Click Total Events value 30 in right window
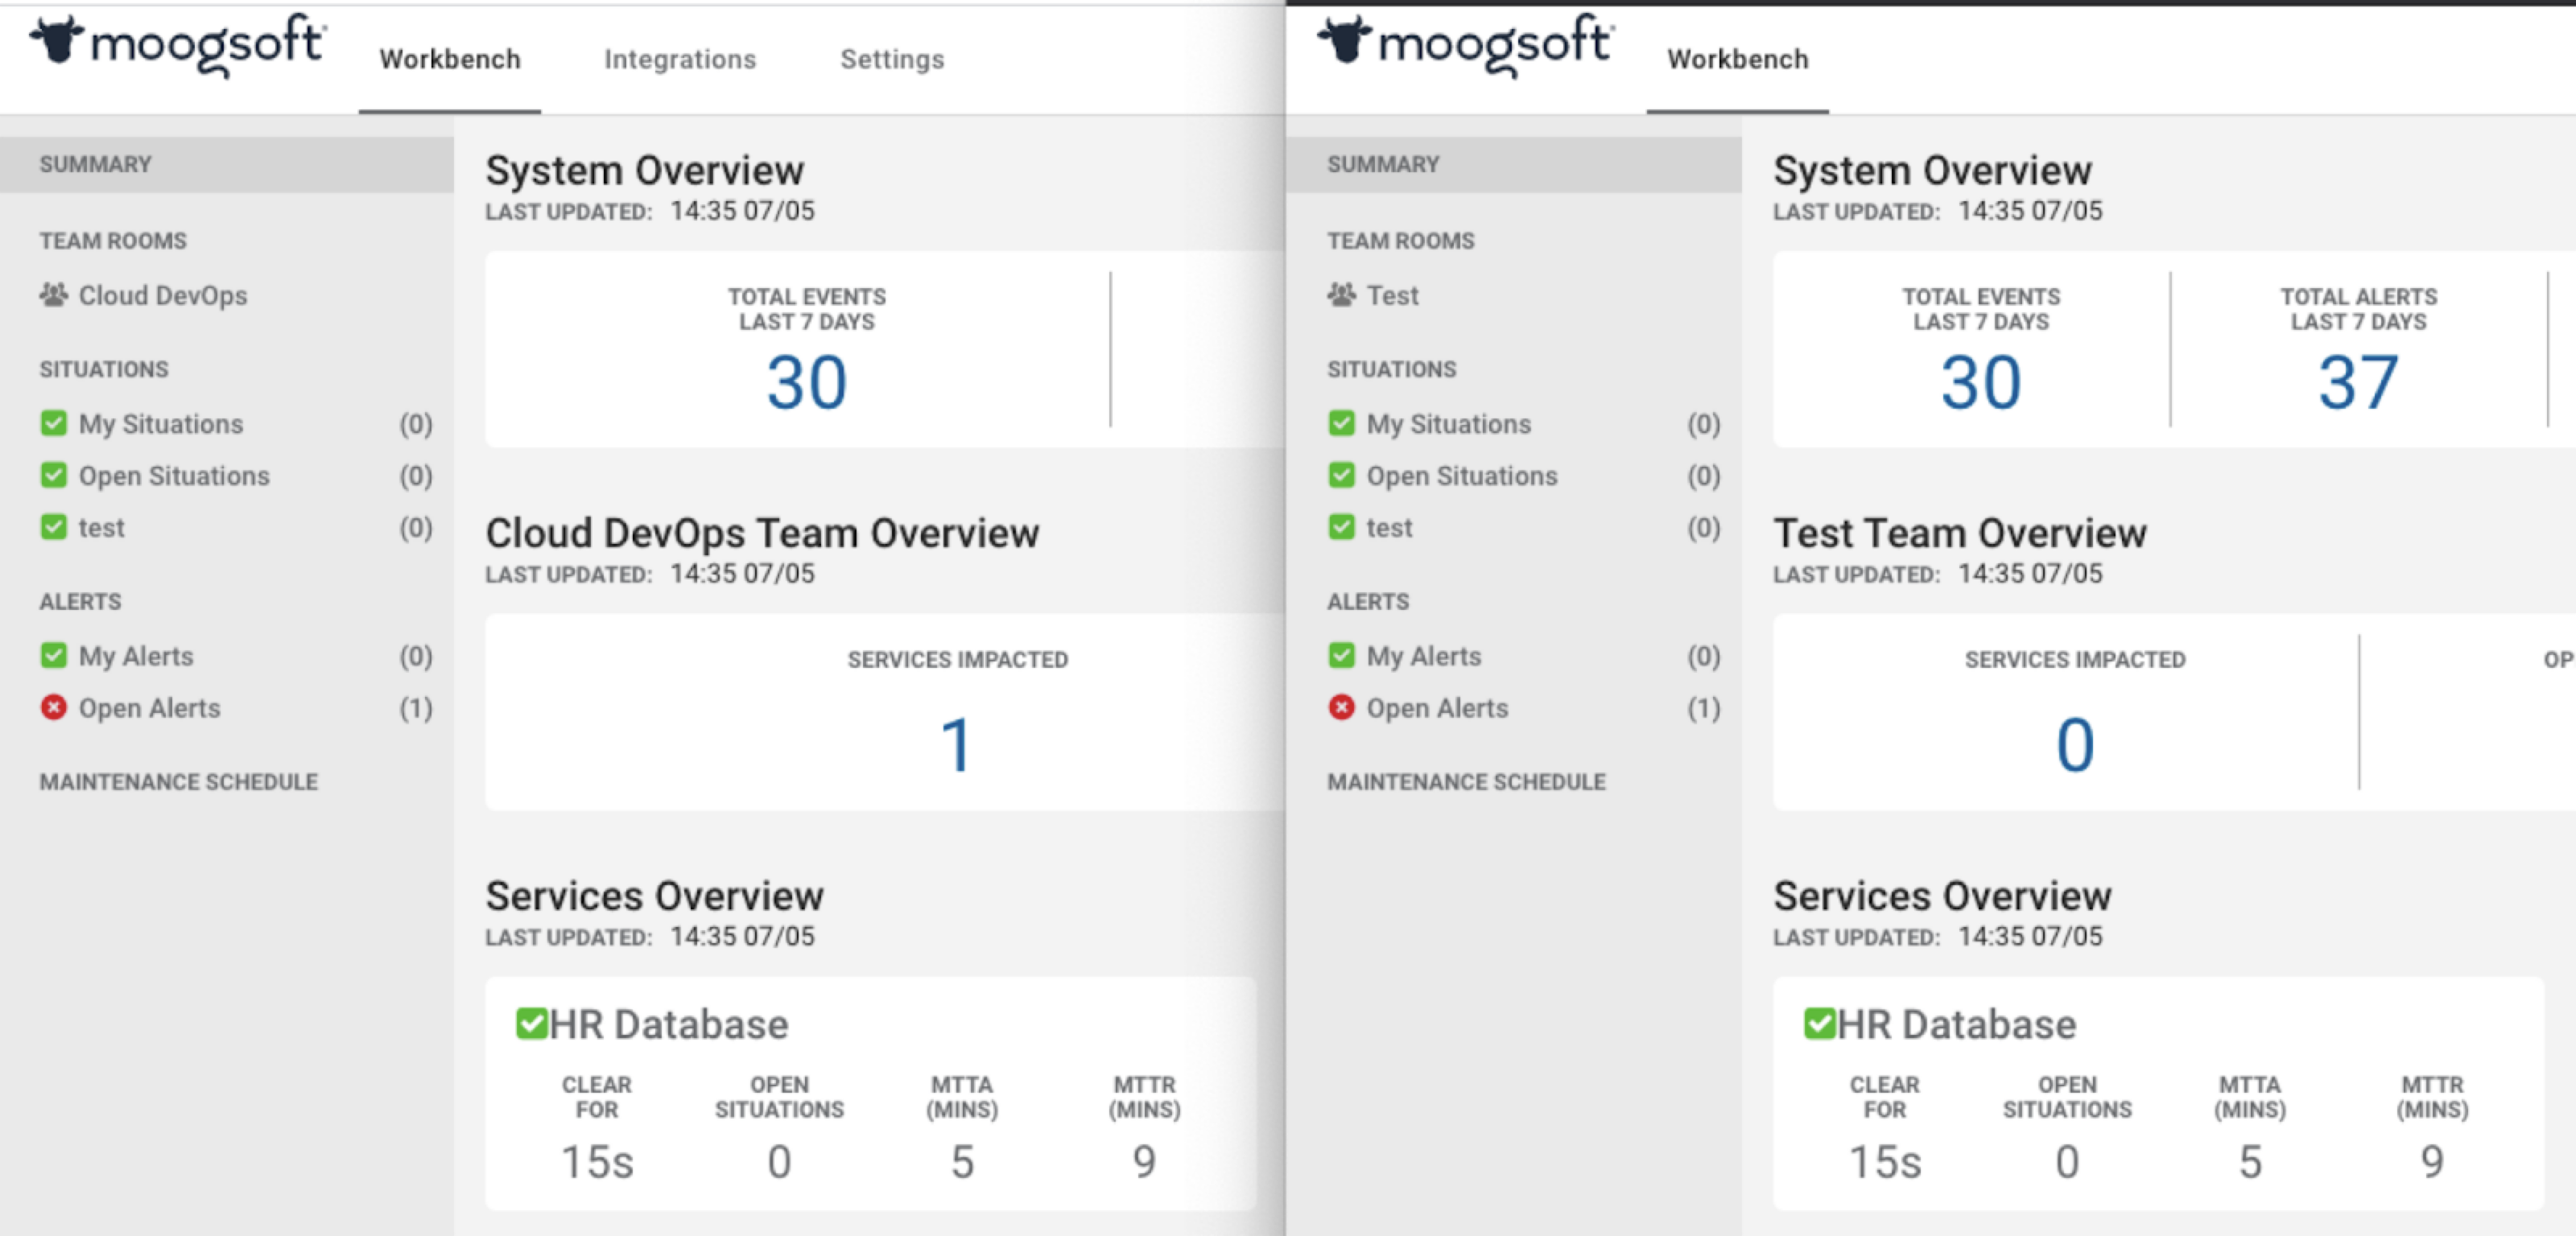 [x=1981, y=383]
